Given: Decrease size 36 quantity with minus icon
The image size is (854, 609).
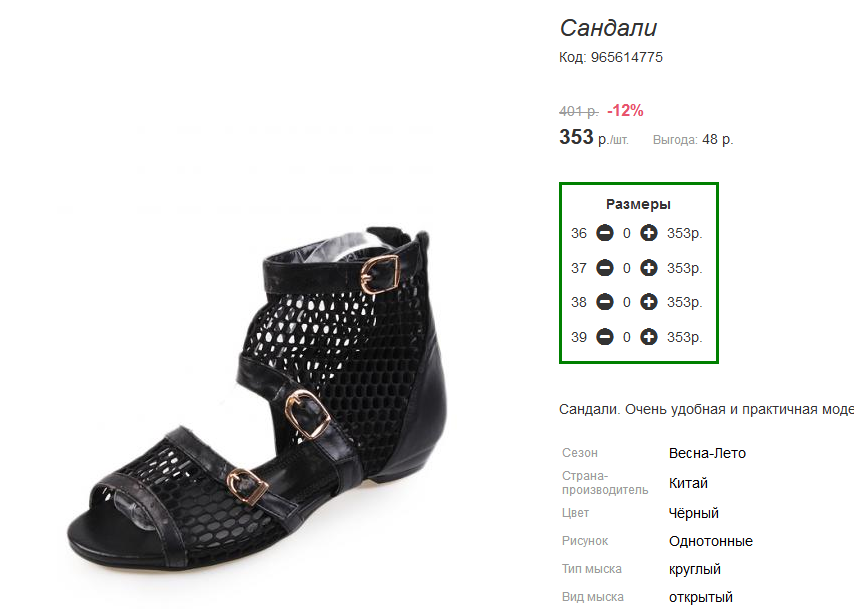Looking at the screenshot, I should [605, 234].
